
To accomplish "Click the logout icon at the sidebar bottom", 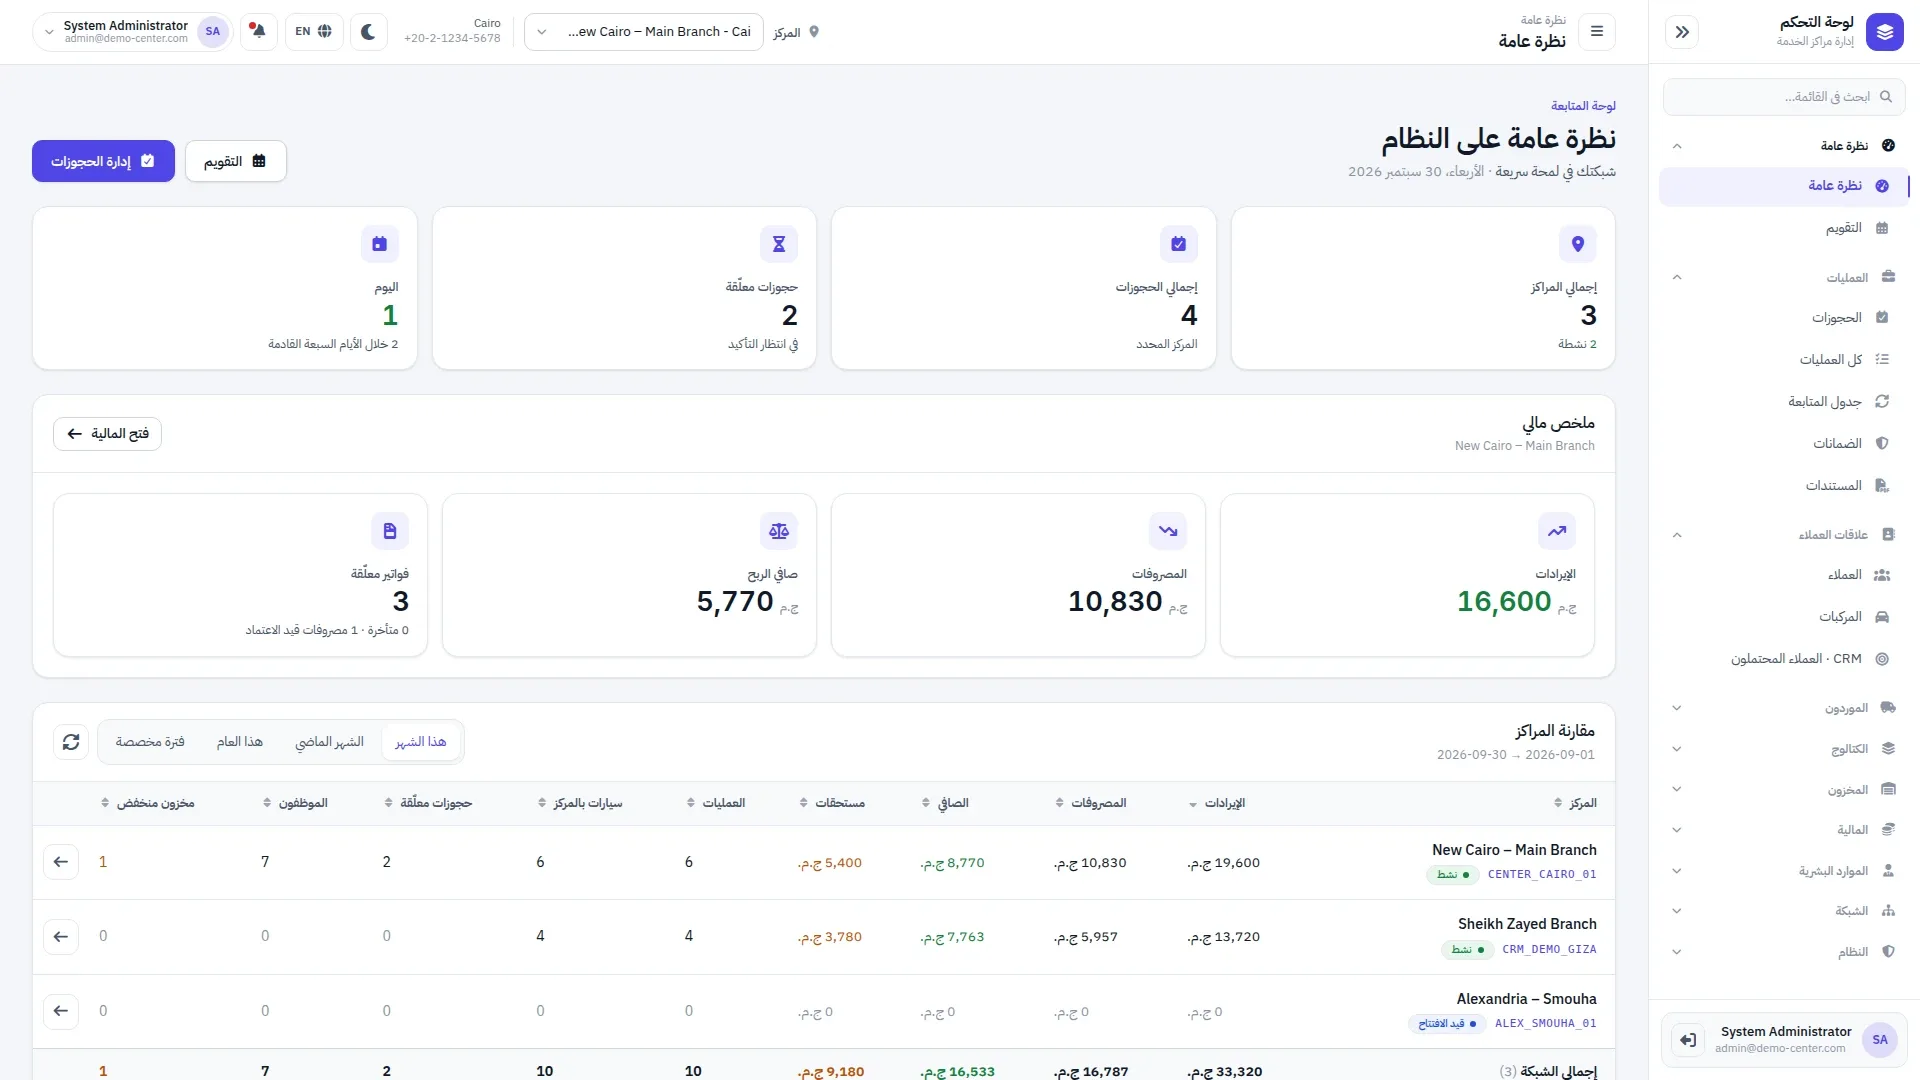I will coord(1688,1040).
